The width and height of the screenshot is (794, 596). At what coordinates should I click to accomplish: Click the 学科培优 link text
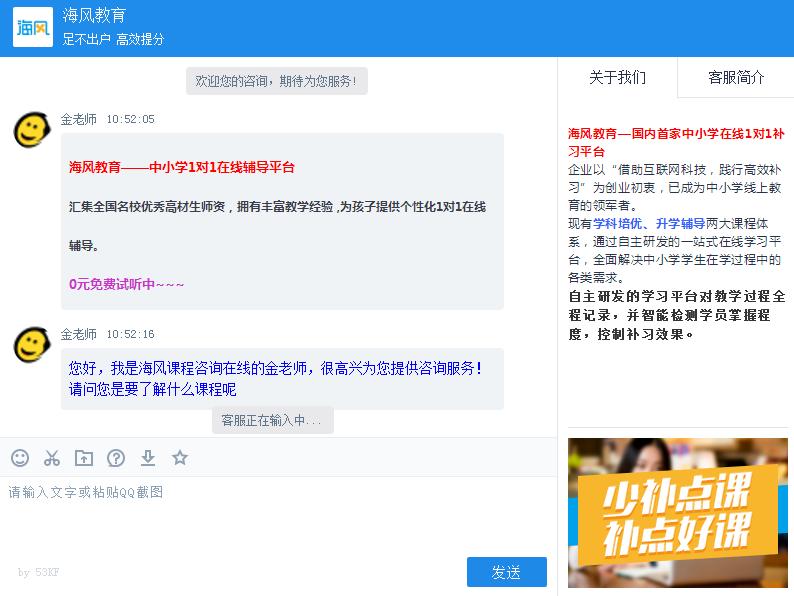click(618, 224)
